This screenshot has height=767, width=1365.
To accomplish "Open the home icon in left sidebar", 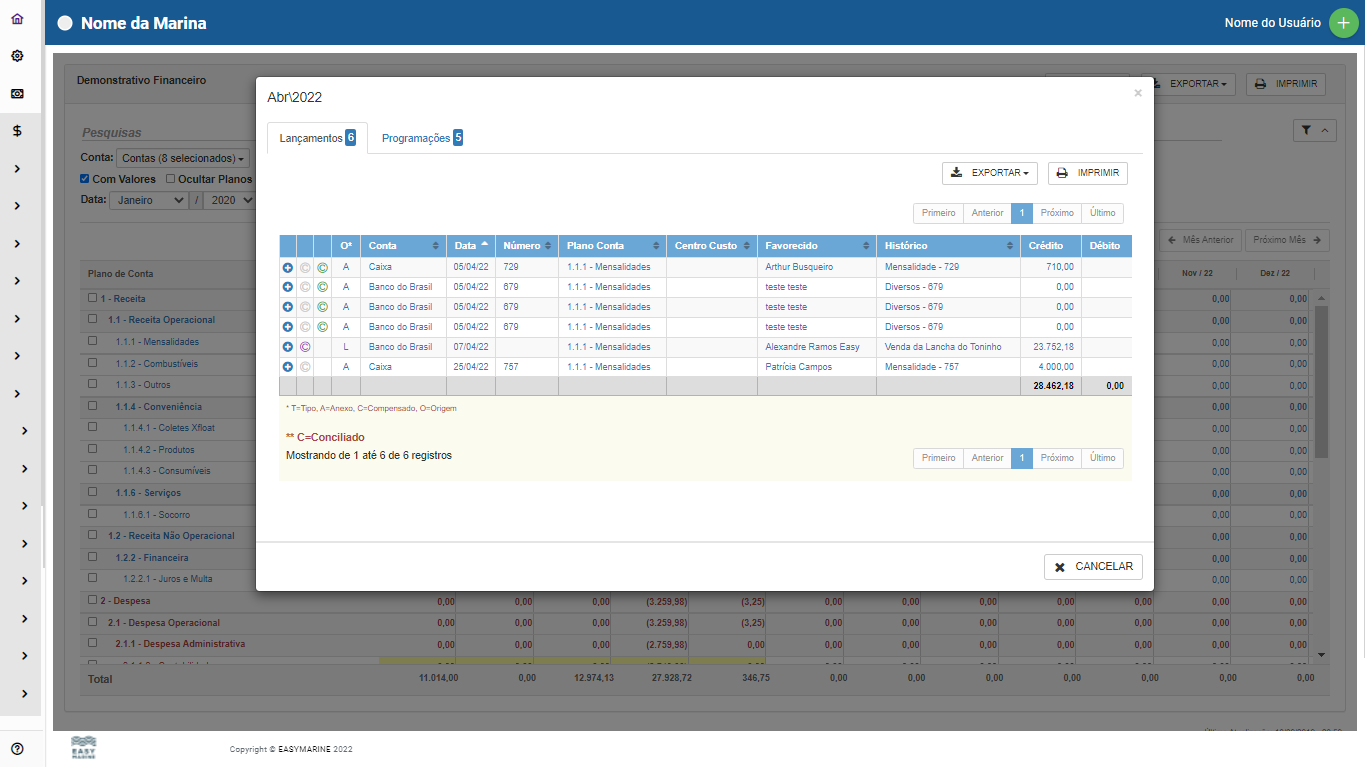I will 17,19.
